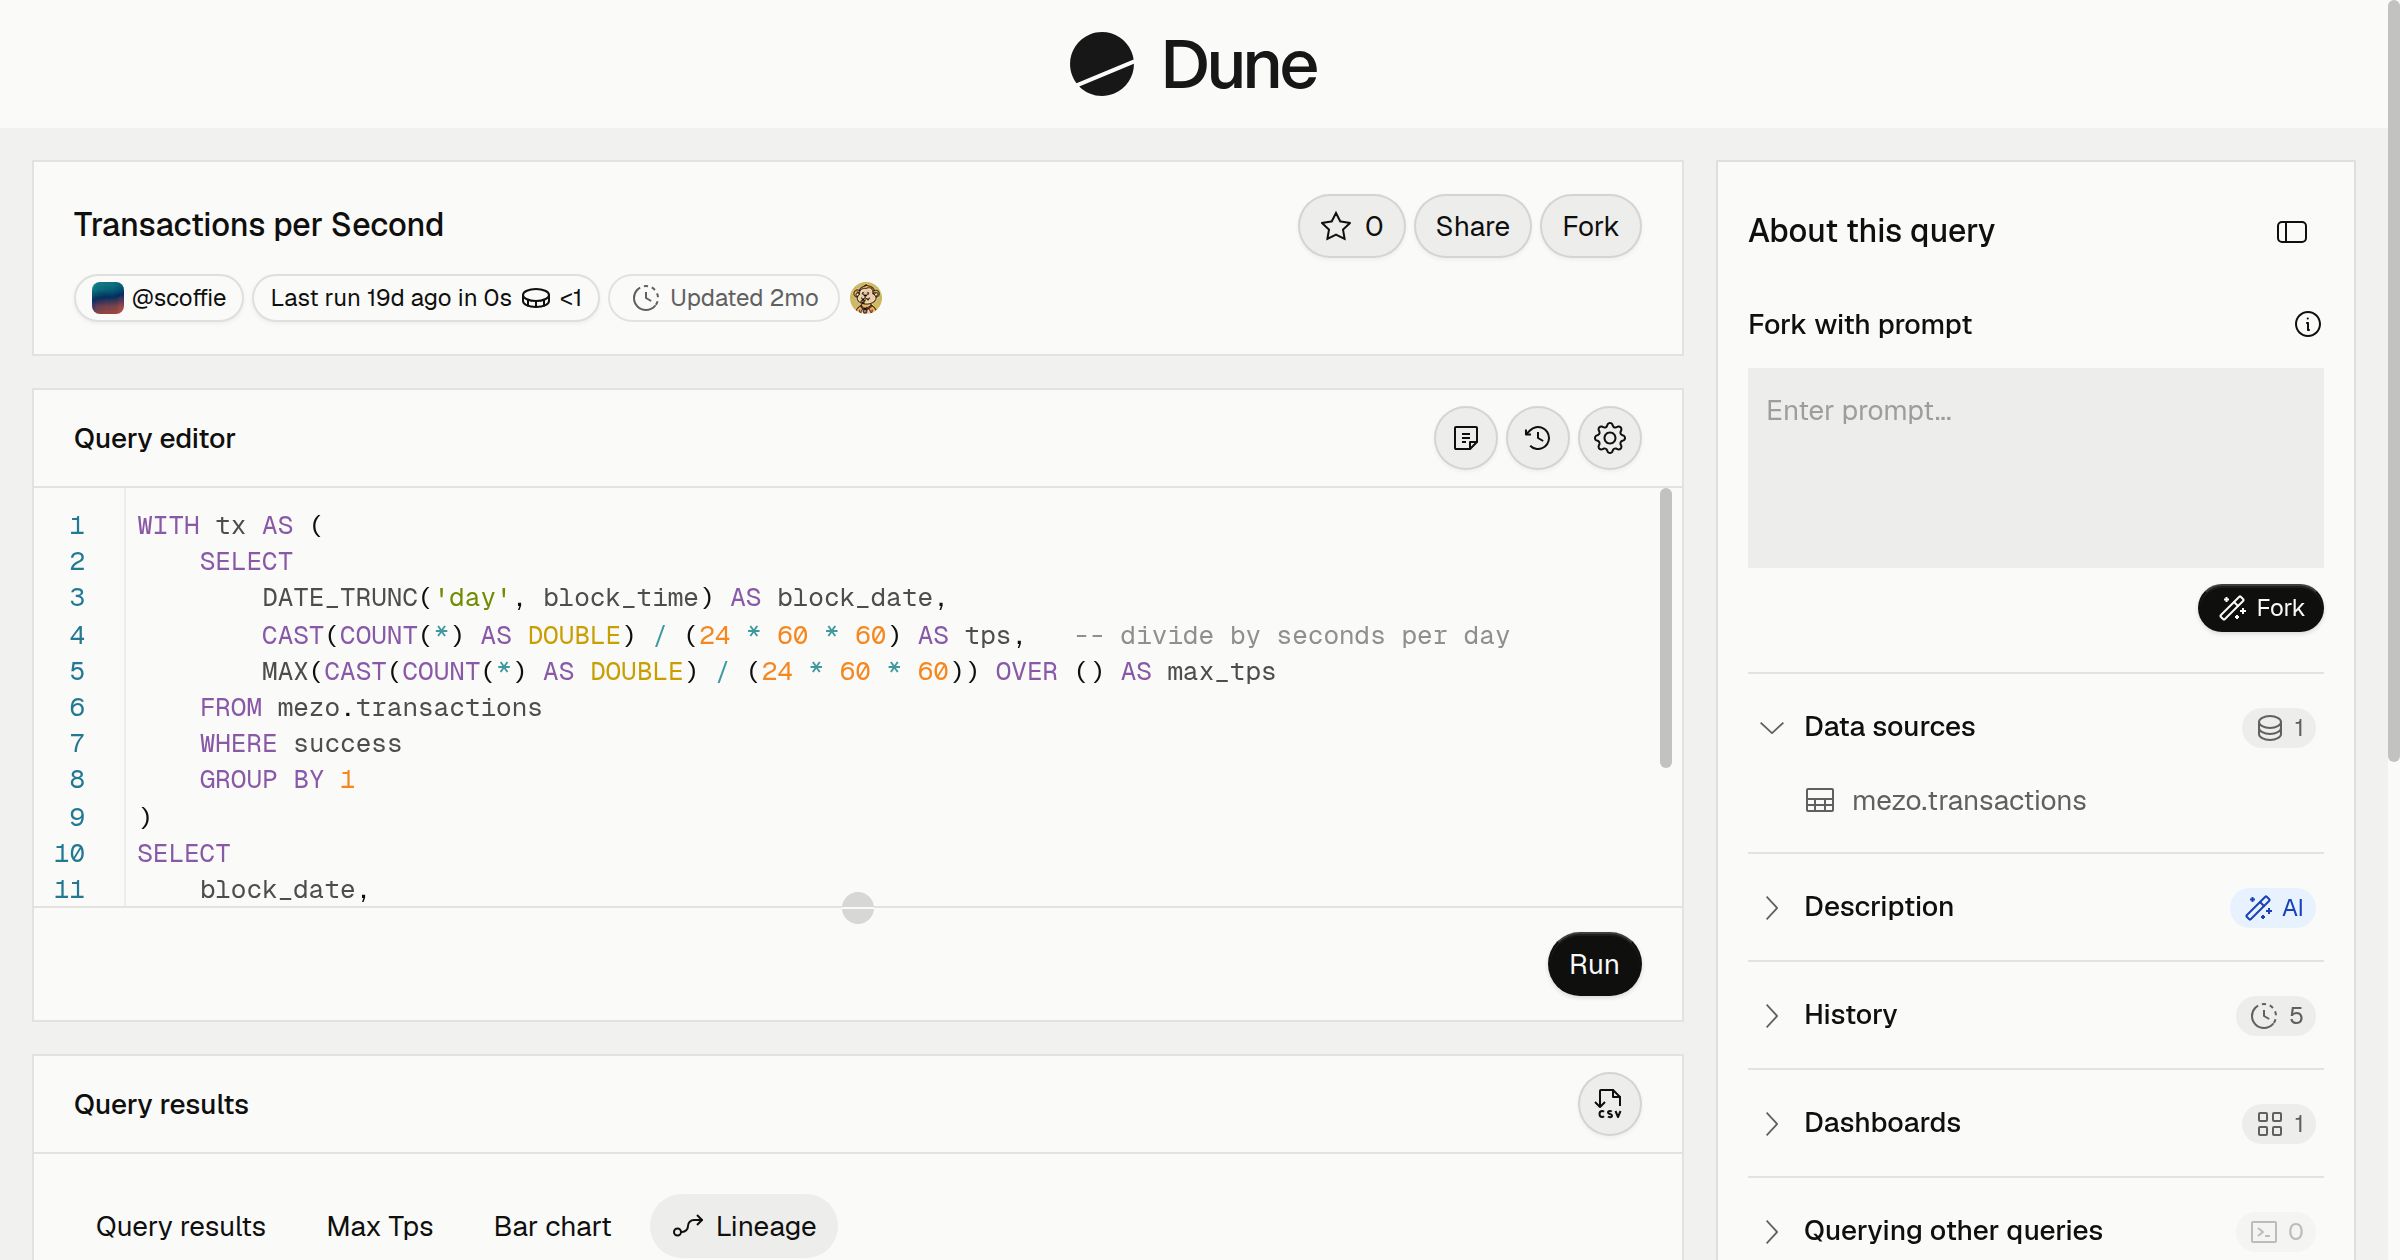Click the Data sources count badge
Viewport: 2400px width, 1260px height.
tap(2279, 728)
